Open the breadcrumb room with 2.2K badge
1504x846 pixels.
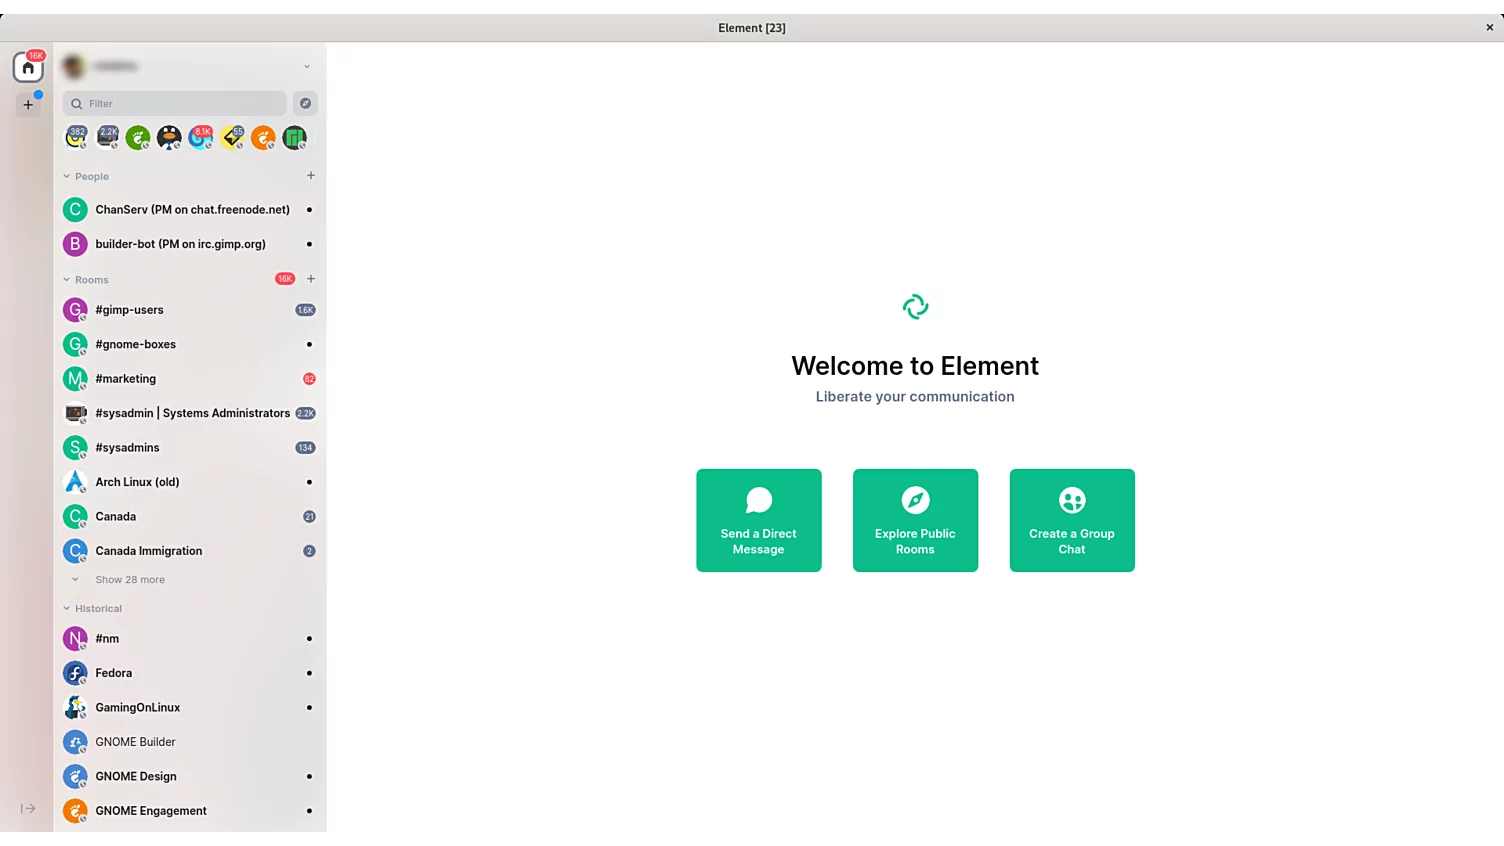[x=107, y=137]
